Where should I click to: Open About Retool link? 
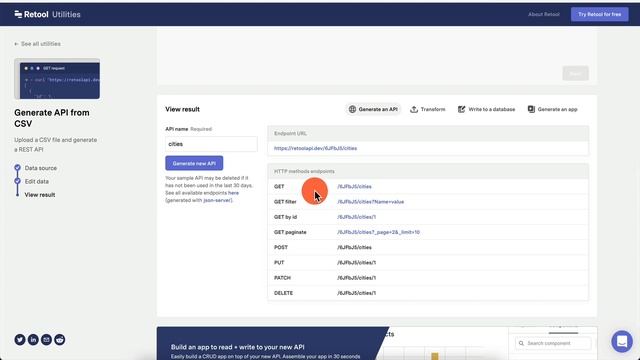(x=544, y=14)
